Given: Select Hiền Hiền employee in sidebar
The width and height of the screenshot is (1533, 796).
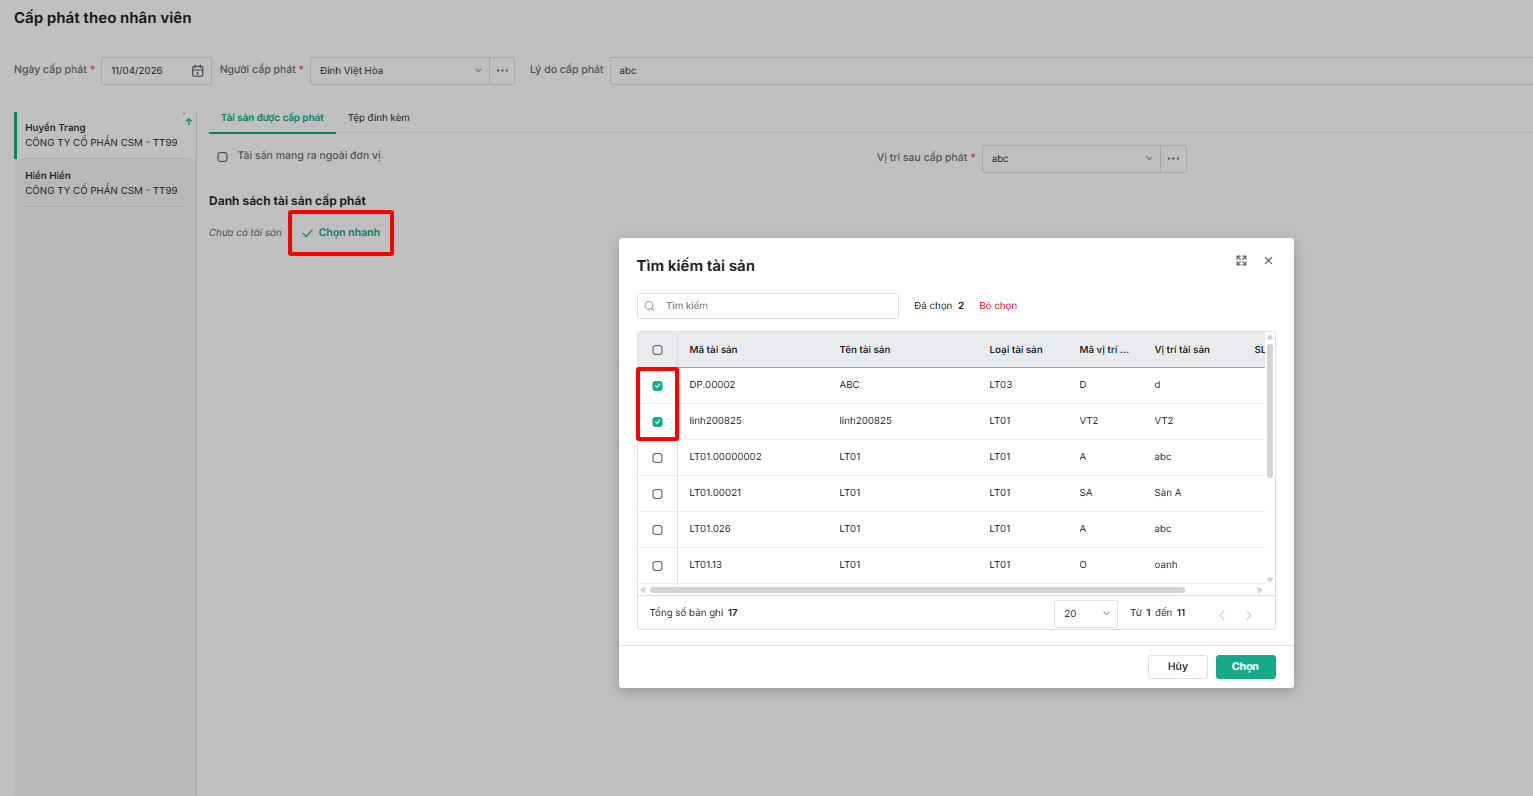Looking at the screenshot, I should click(x=100, y=183).
